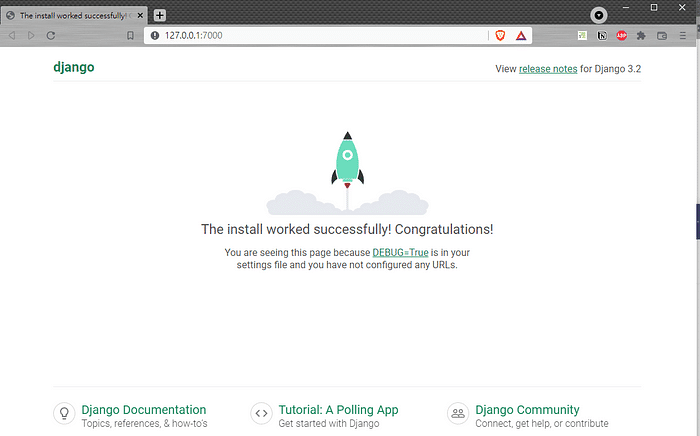Follow the DEBUG=True link
Screen dimensions: 700x436
(x=400, y=253)
